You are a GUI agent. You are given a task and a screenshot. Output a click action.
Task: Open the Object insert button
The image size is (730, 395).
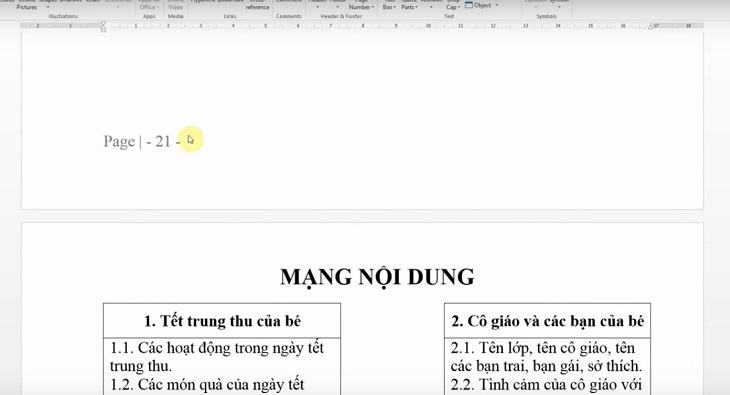click(478, 5)
